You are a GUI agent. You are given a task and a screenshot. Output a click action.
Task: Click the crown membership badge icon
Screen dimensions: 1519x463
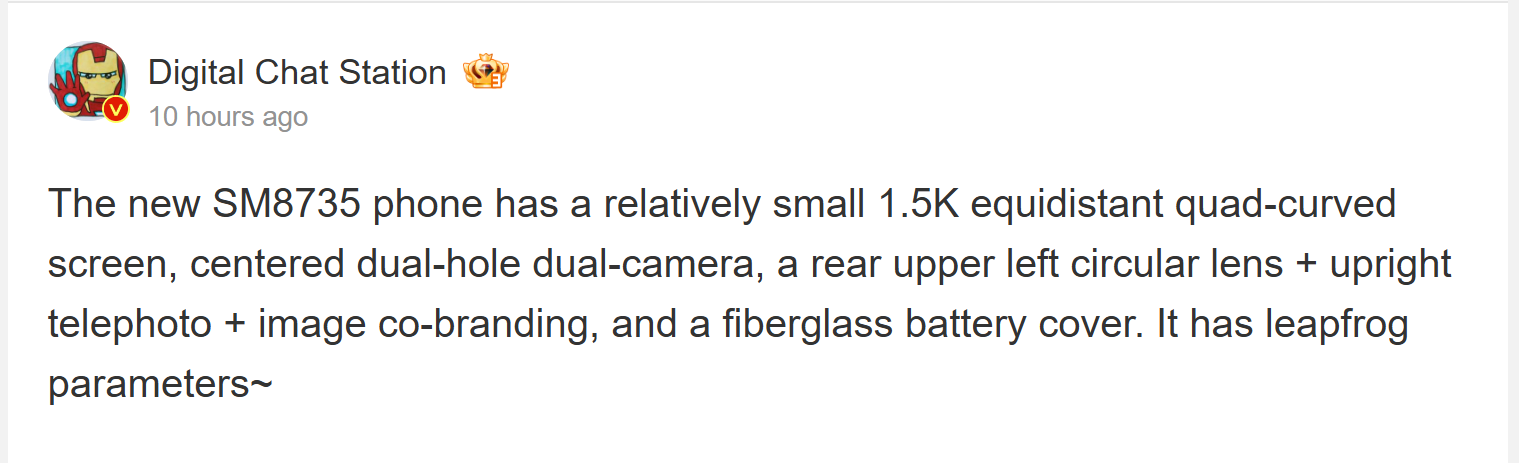[x=486, y=73]
